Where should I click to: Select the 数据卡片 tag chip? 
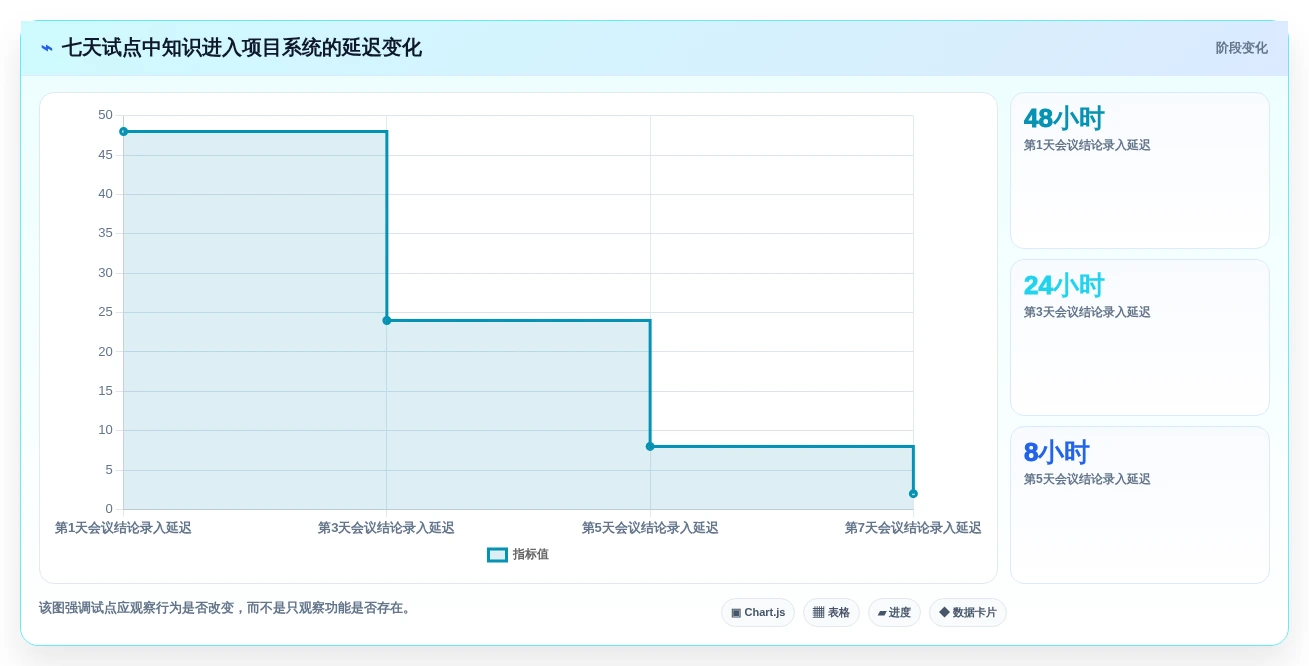click(x=968, y=613)
